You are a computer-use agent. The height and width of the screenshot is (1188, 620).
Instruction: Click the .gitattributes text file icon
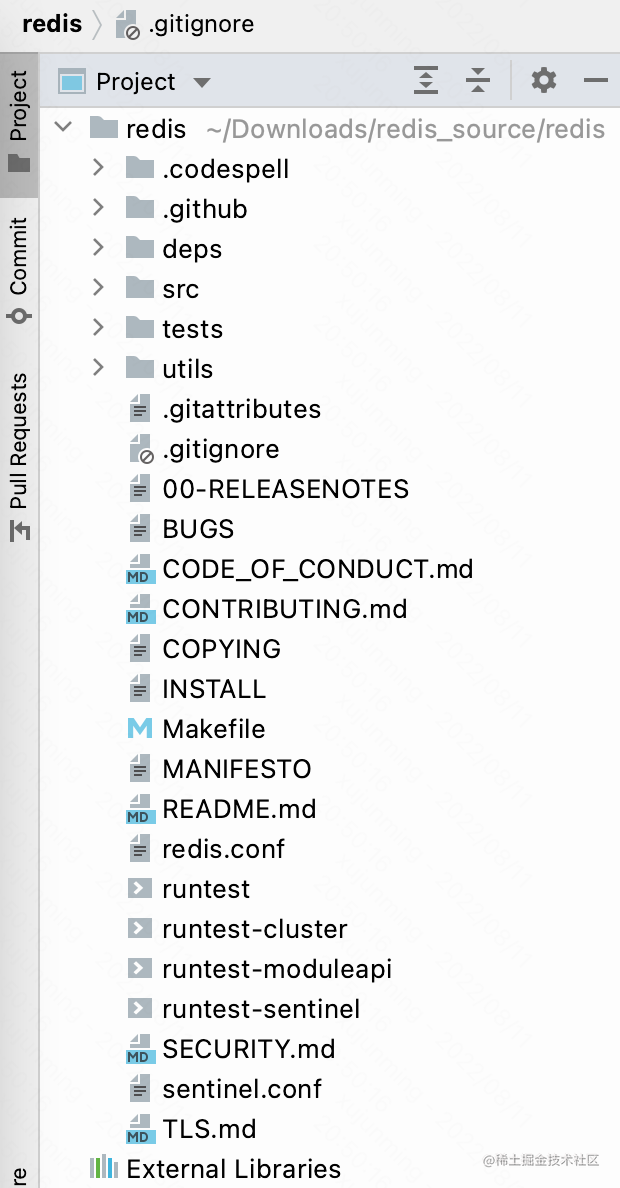pyautogui.click(x=140, y=408)
